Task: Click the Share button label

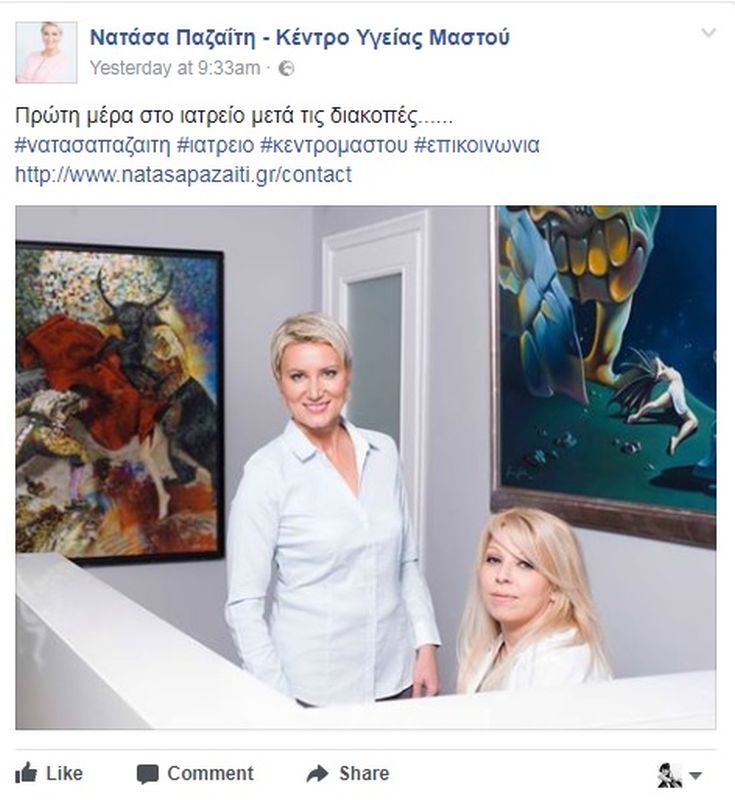Action: click(x=364, y=773)
